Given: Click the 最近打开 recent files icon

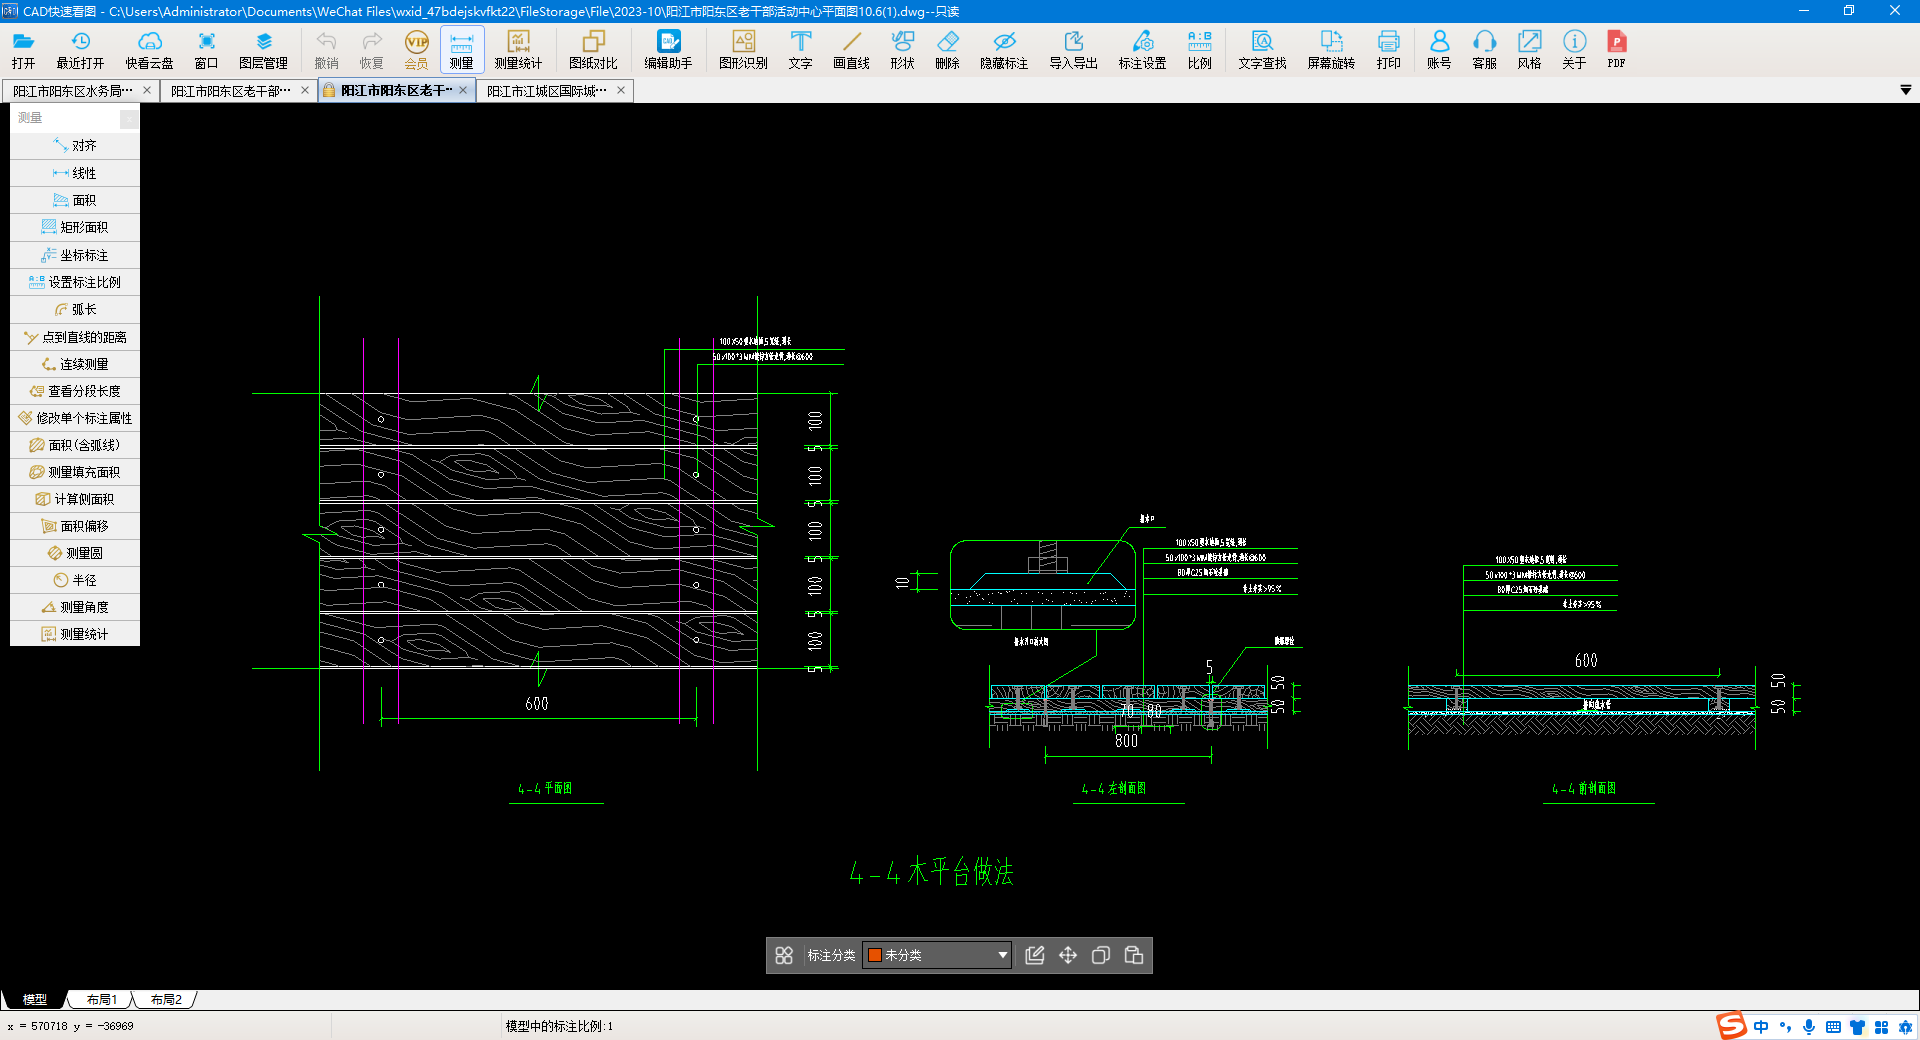Looking at the screenshot, I should coord(80,49).
